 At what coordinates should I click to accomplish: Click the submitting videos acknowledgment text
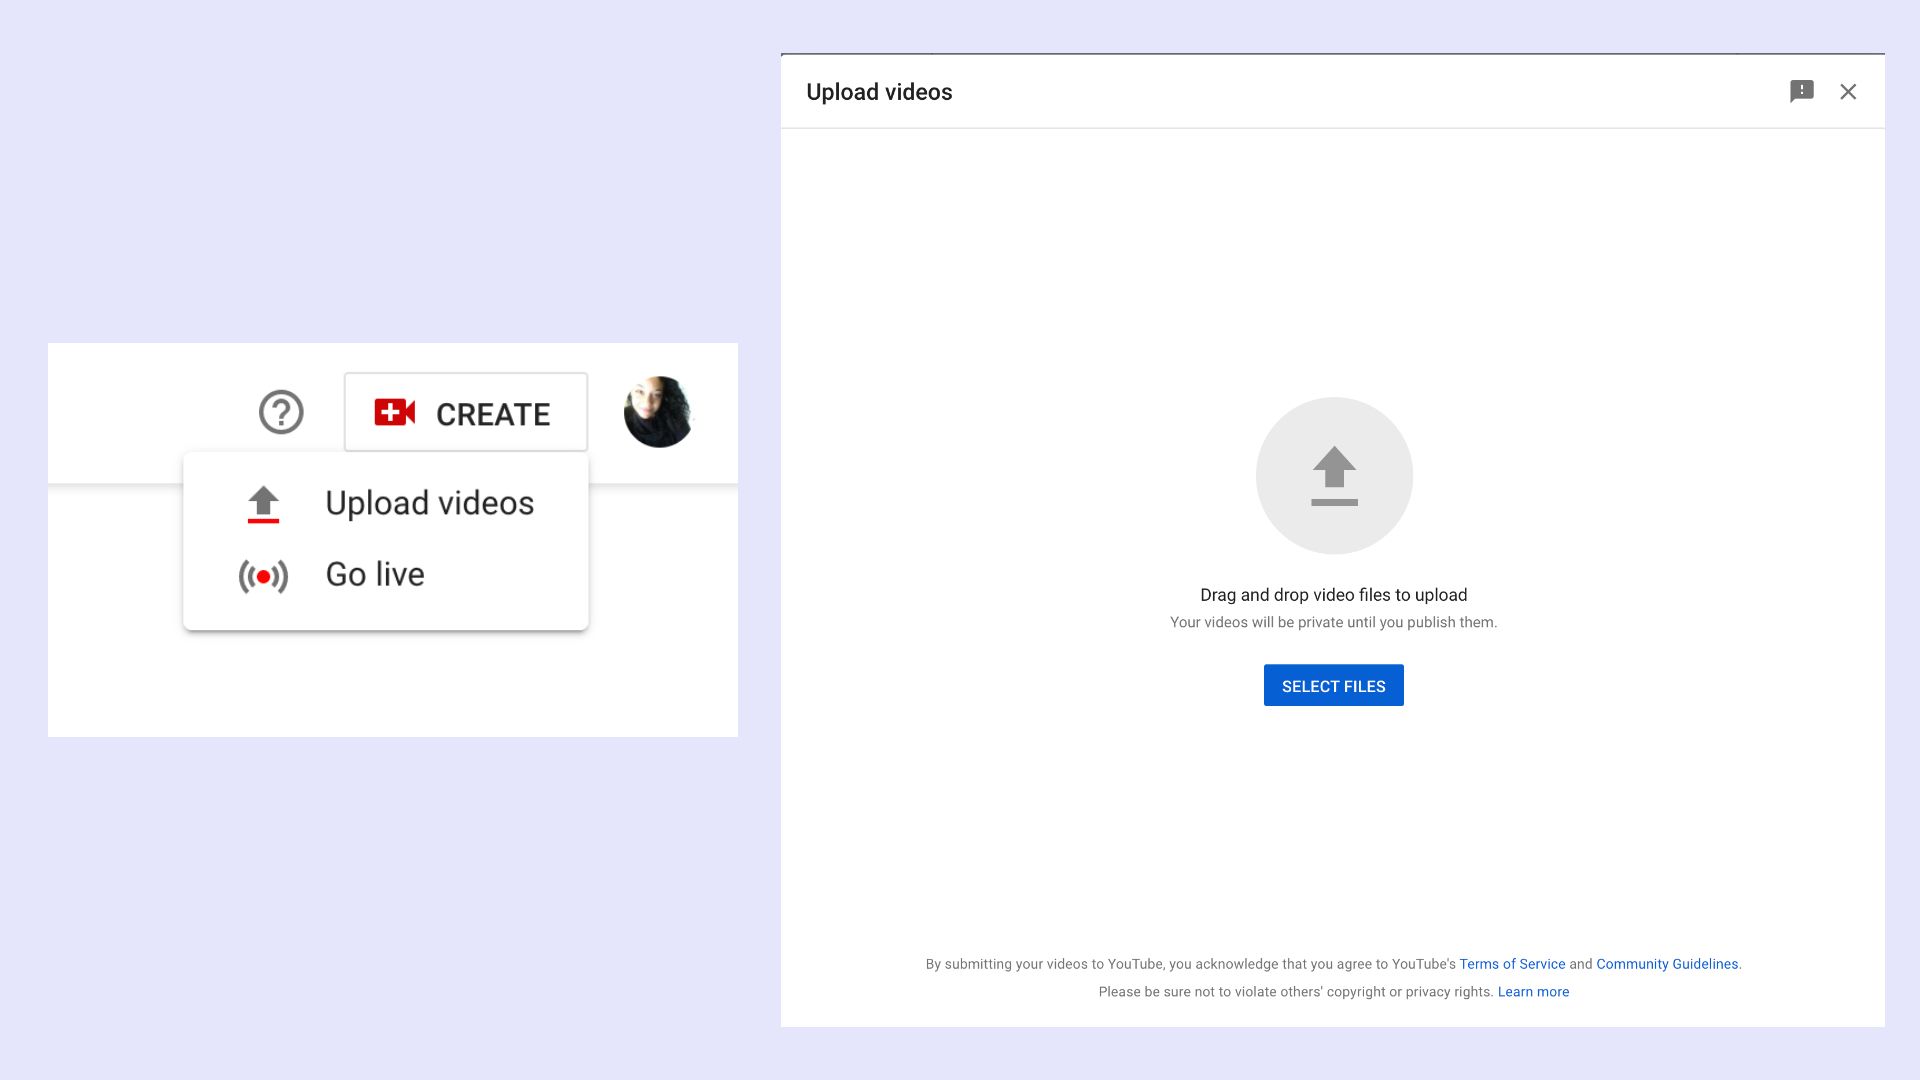point(1190,964)
